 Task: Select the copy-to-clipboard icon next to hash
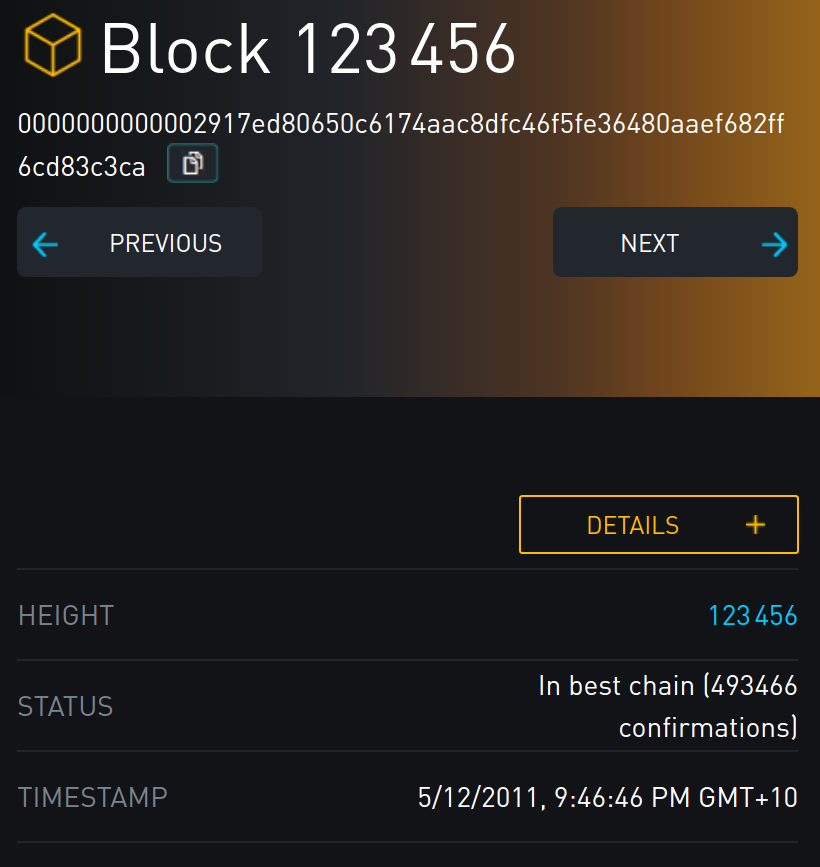[x=192, y=163]
